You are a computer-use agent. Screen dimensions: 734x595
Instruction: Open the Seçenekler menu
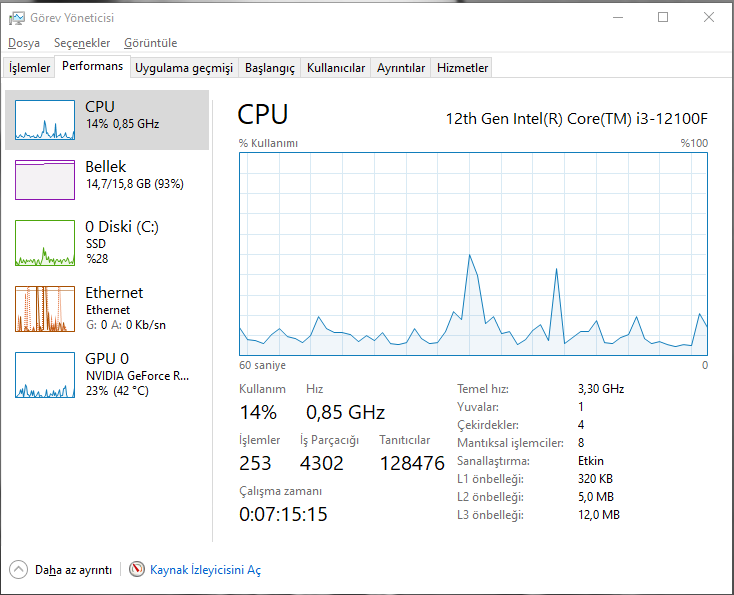[82, 43]
